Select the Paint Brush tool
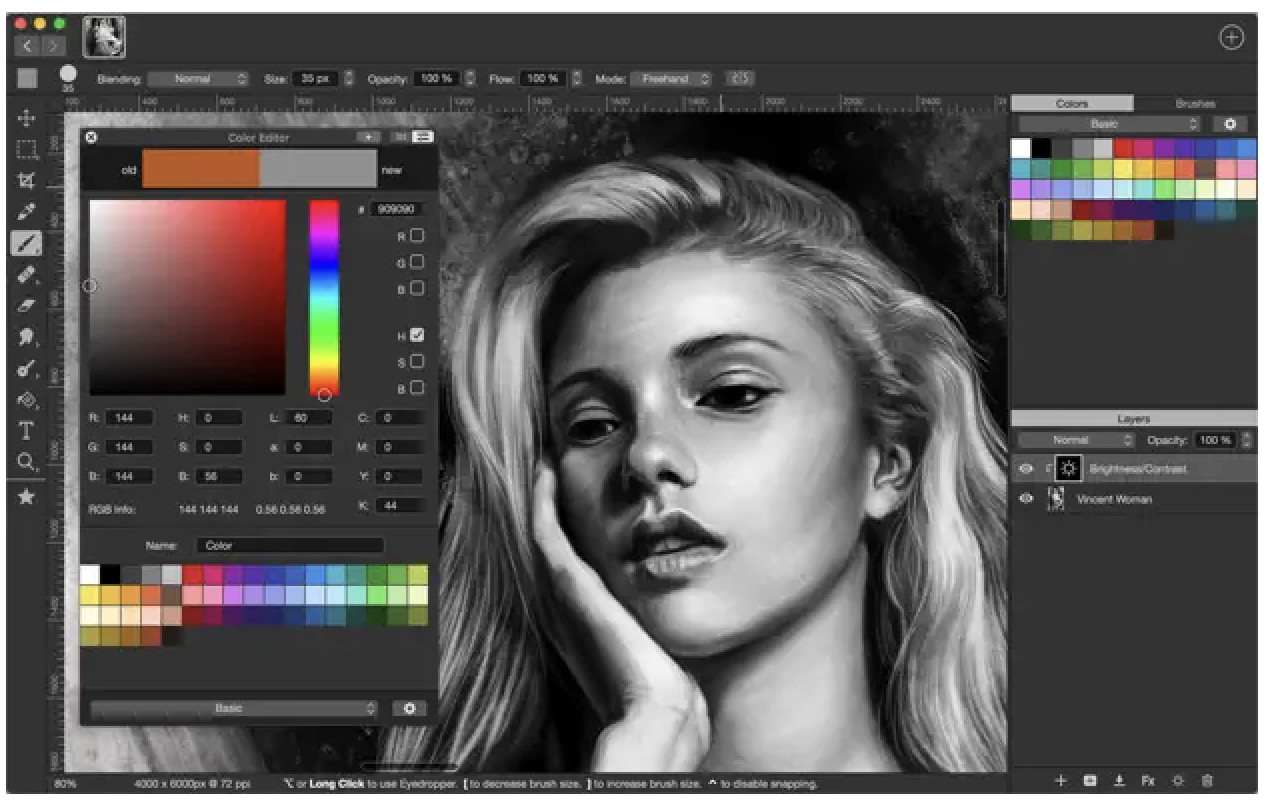Image resolution: width=1270 pixels, height=810 pixels. pyautogui.click(x=27, y=243)
